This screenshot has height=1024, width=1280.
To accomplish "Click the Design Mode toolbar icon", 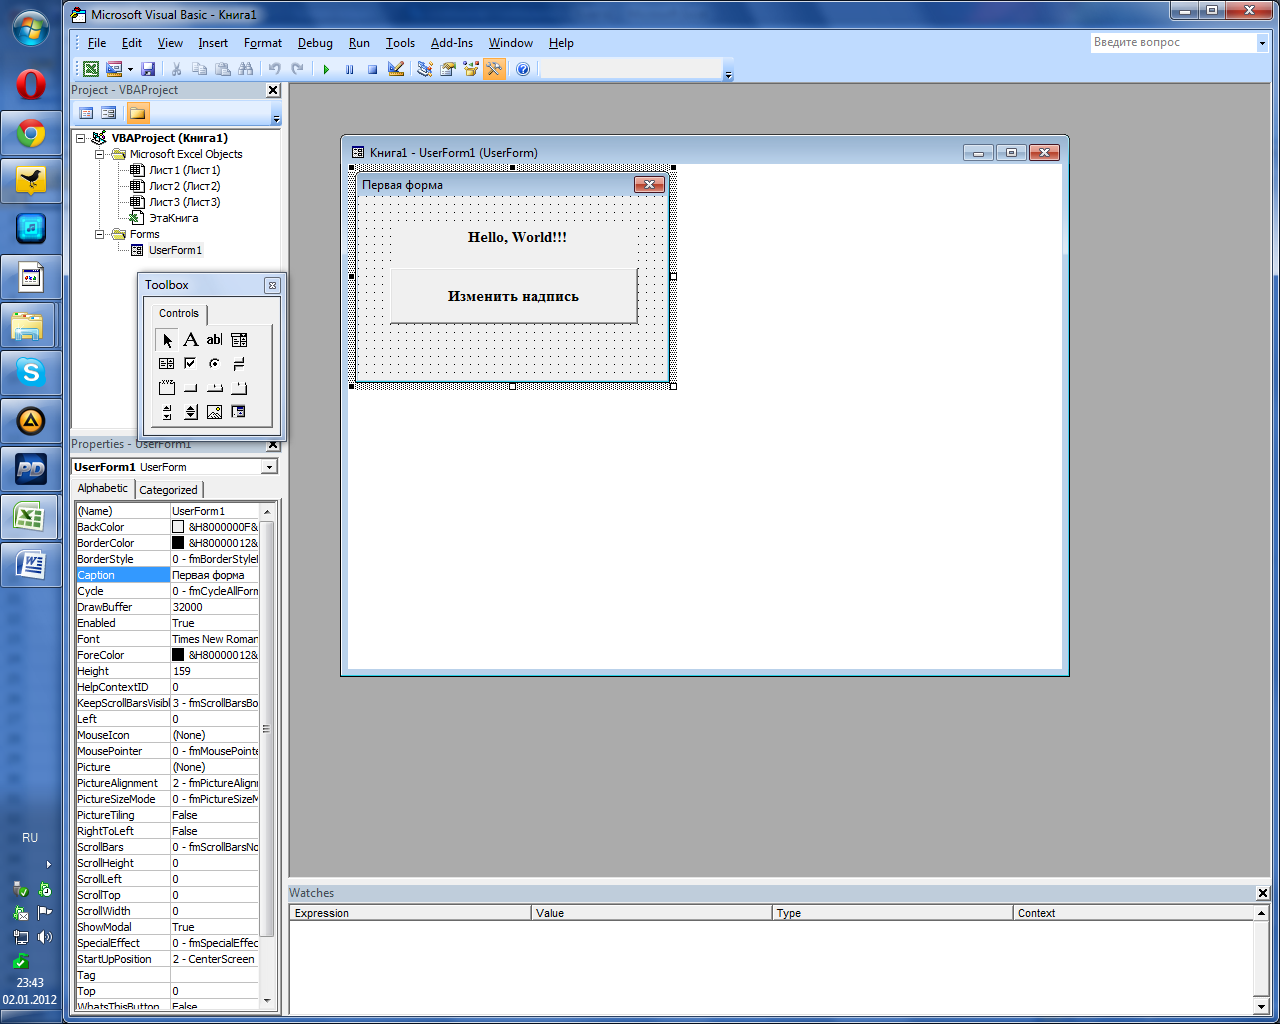I will coord(396,69).
